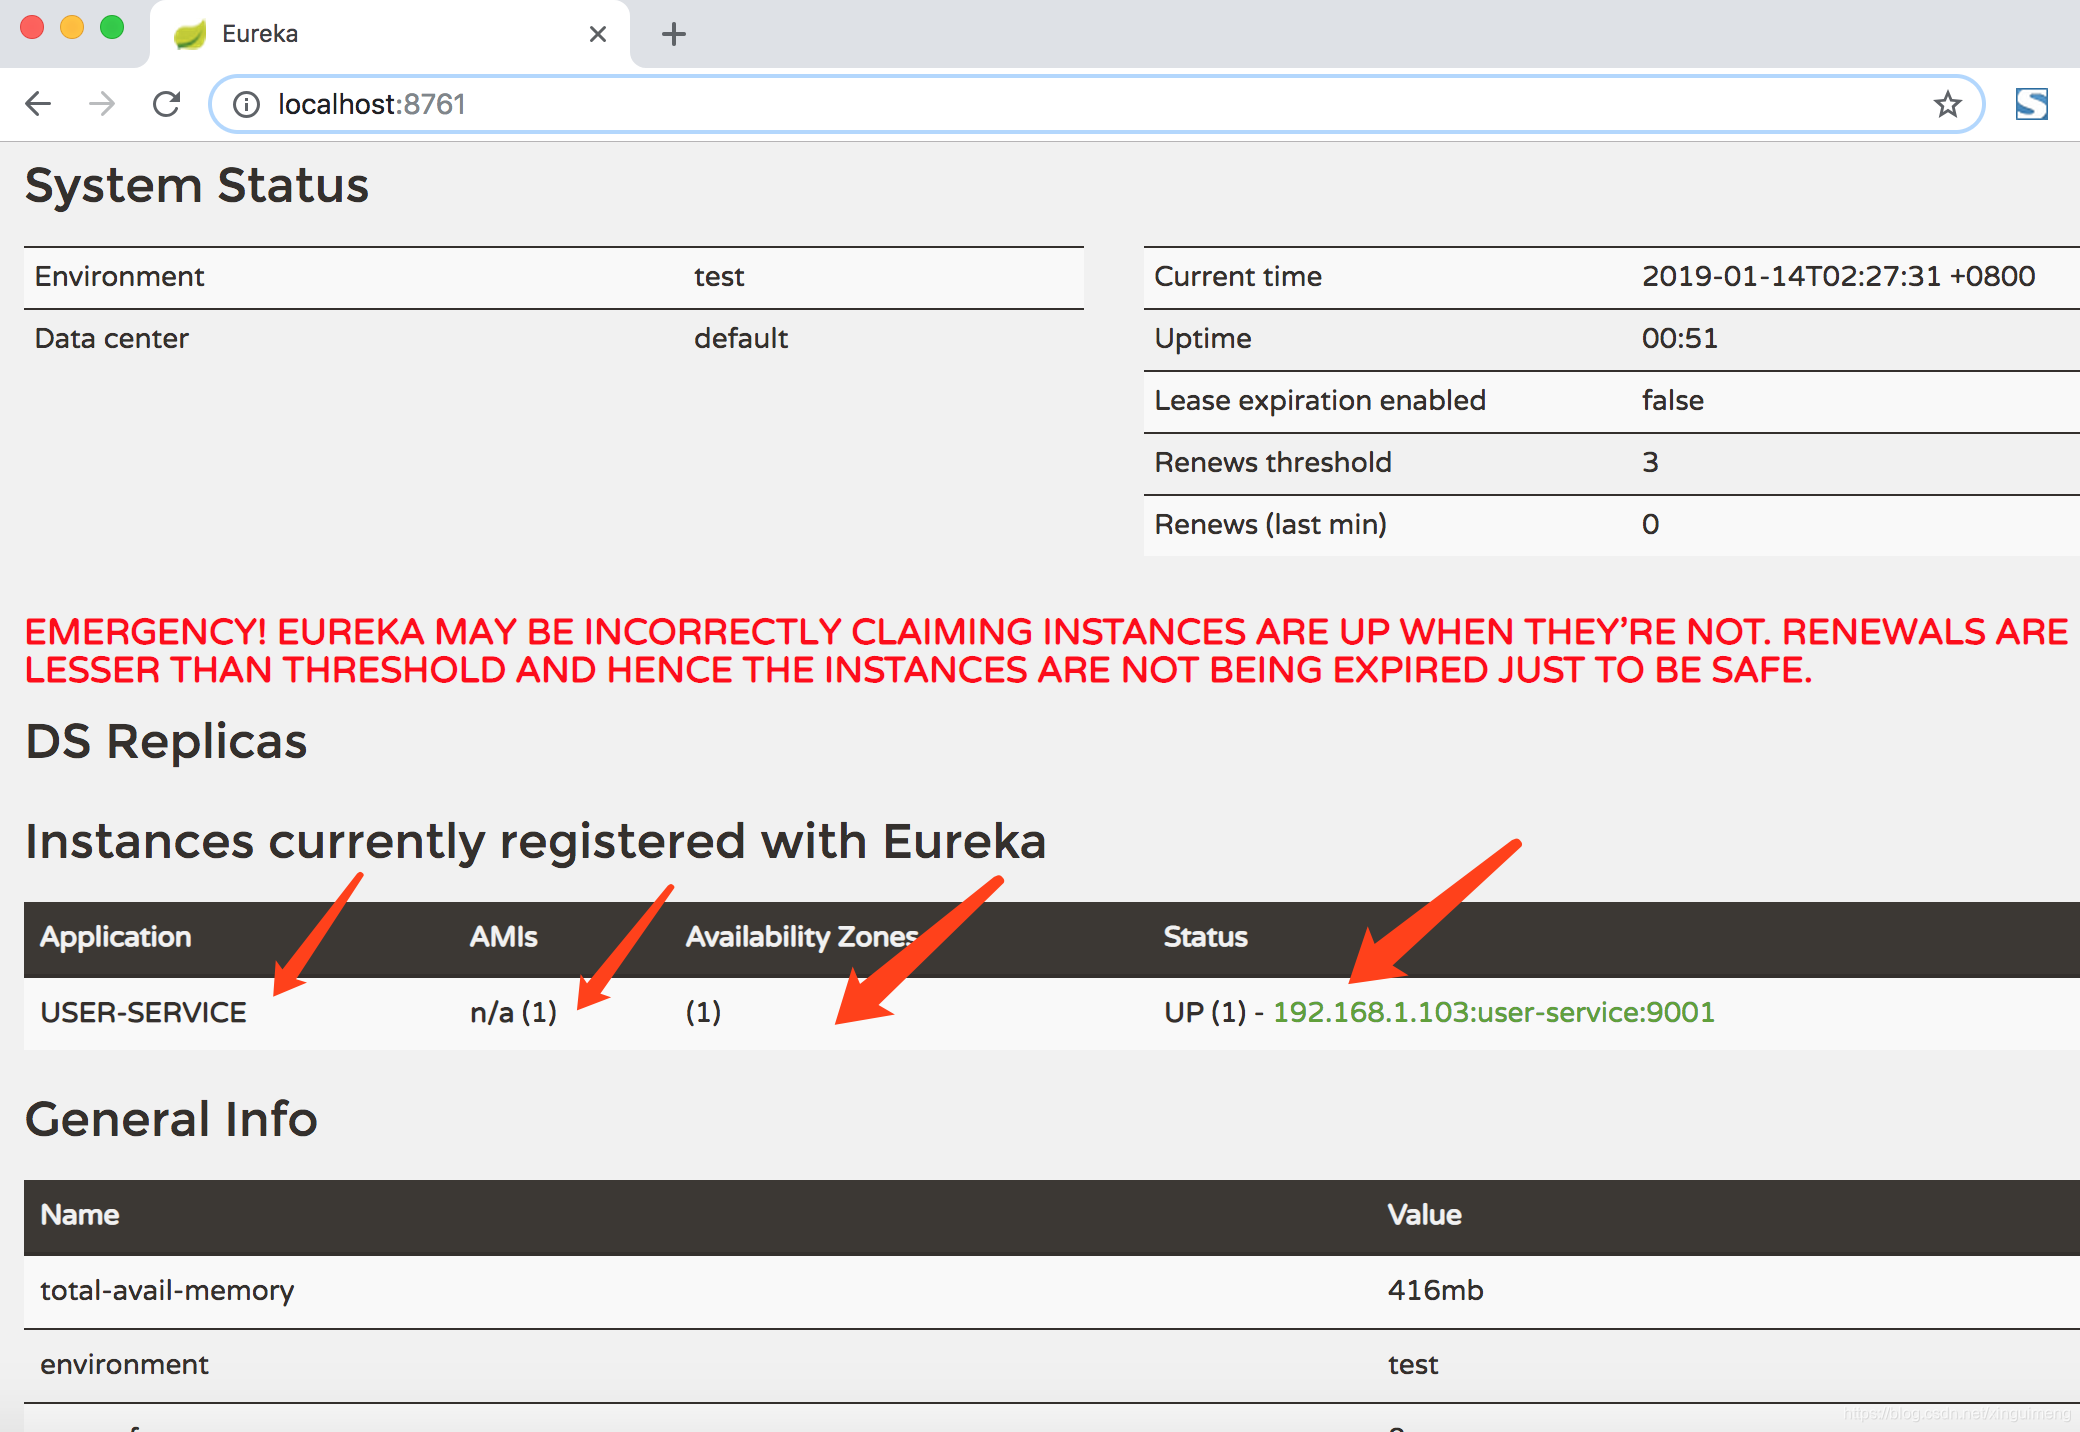
Task: Click Lease expiration enabled label
Action: point(1320,401)
